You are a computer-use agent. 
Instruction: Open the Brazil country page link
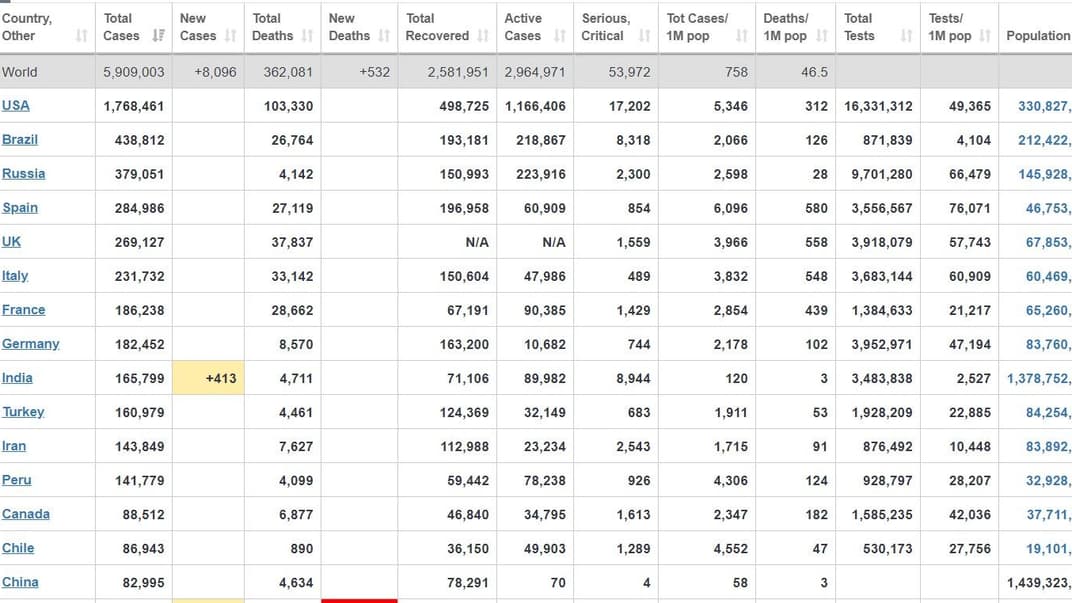click(20, 139)
